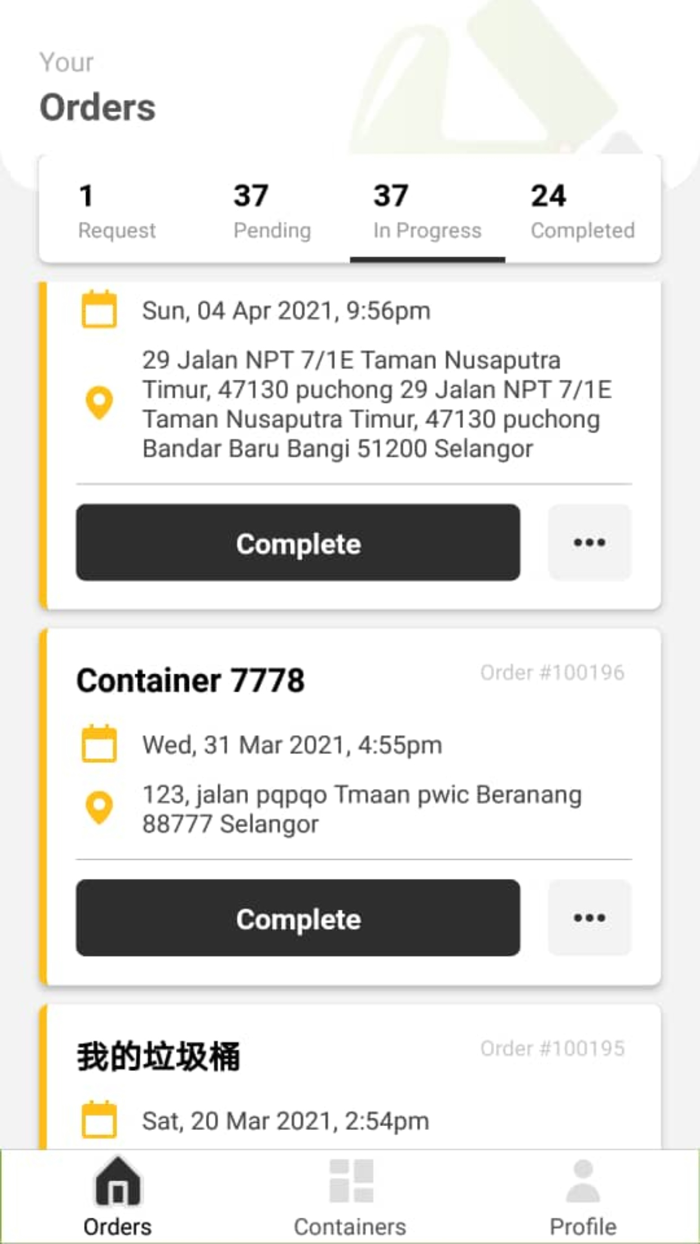Switch to the Request tab

(117, 211)
